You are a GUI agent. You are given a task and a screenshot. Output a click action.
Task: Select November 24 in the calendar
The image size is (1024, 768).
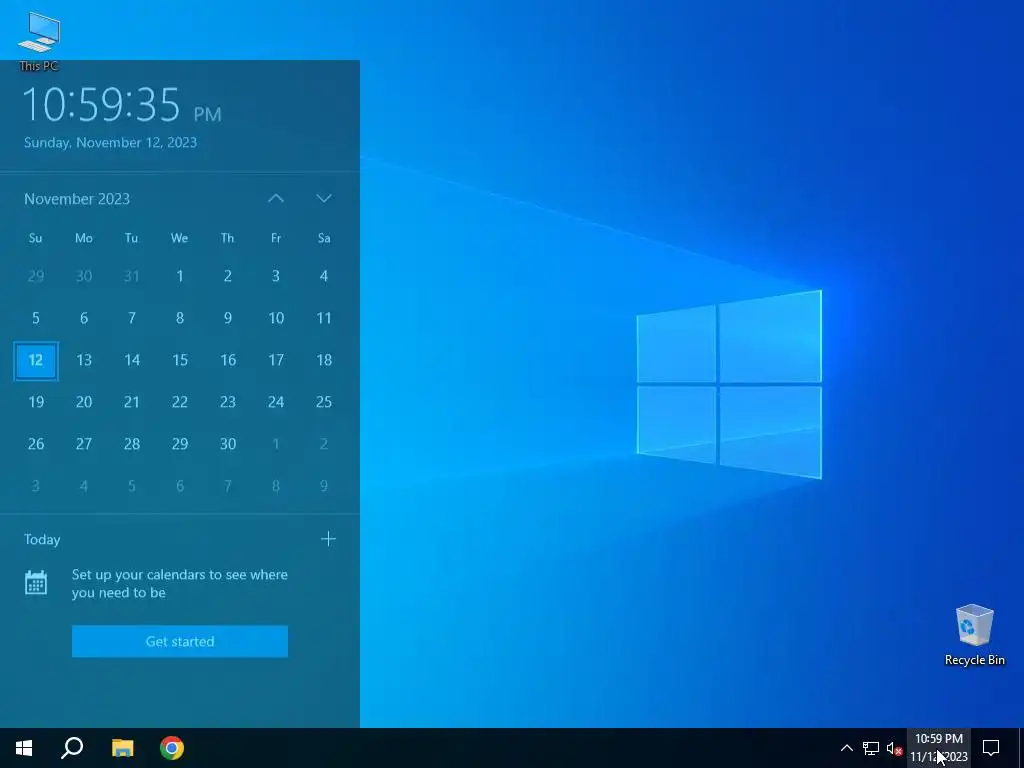[x=276, y=402]
